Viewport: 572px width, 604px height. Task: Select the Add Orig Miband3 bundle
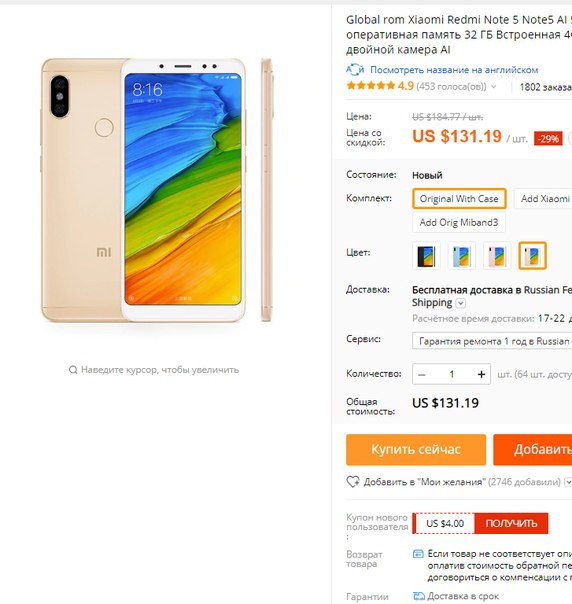pyautogui.click(x=459, y=223)
